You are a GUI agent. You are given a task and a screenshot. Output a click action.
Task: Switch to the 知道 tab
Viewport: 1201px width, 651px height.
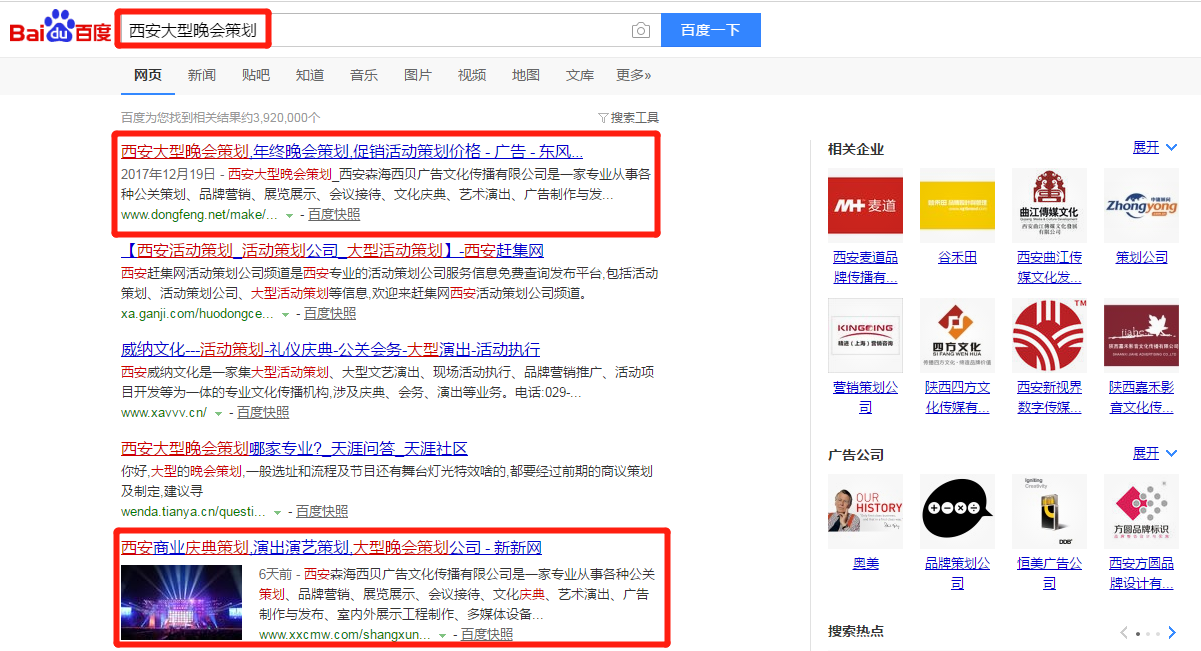(x=310, y=75)
